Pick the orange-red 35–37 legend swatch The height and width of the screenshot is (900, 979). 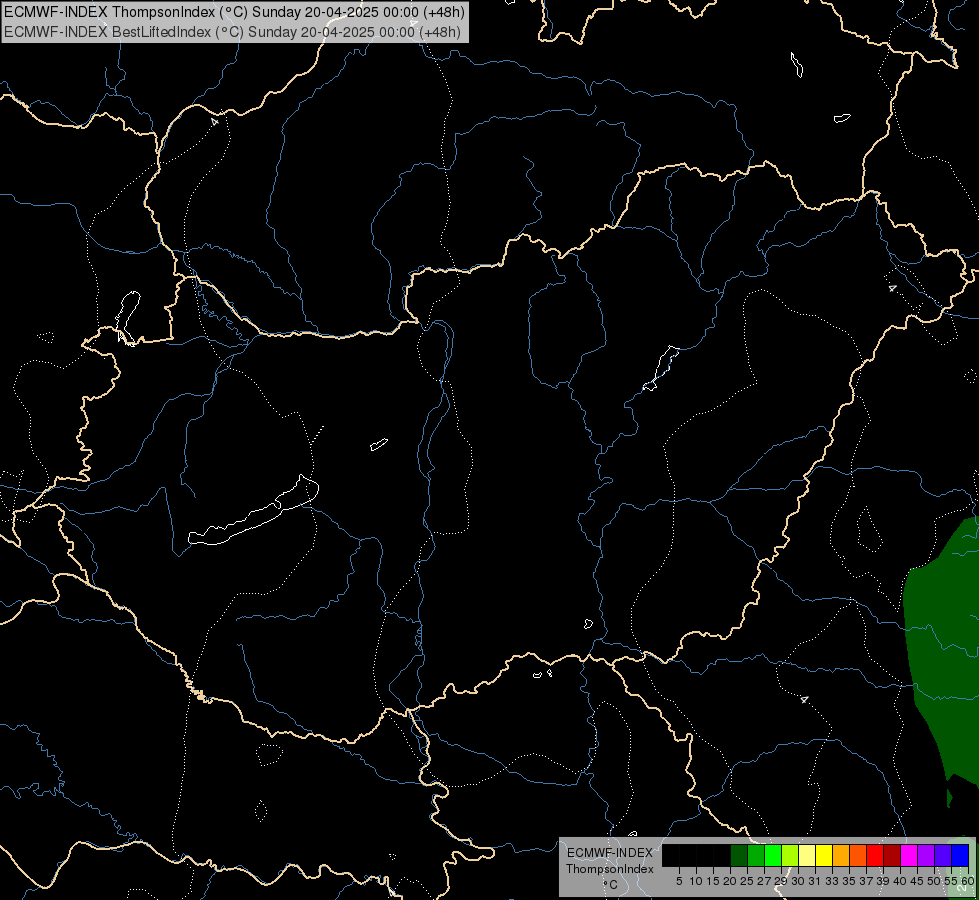[858, 855]
